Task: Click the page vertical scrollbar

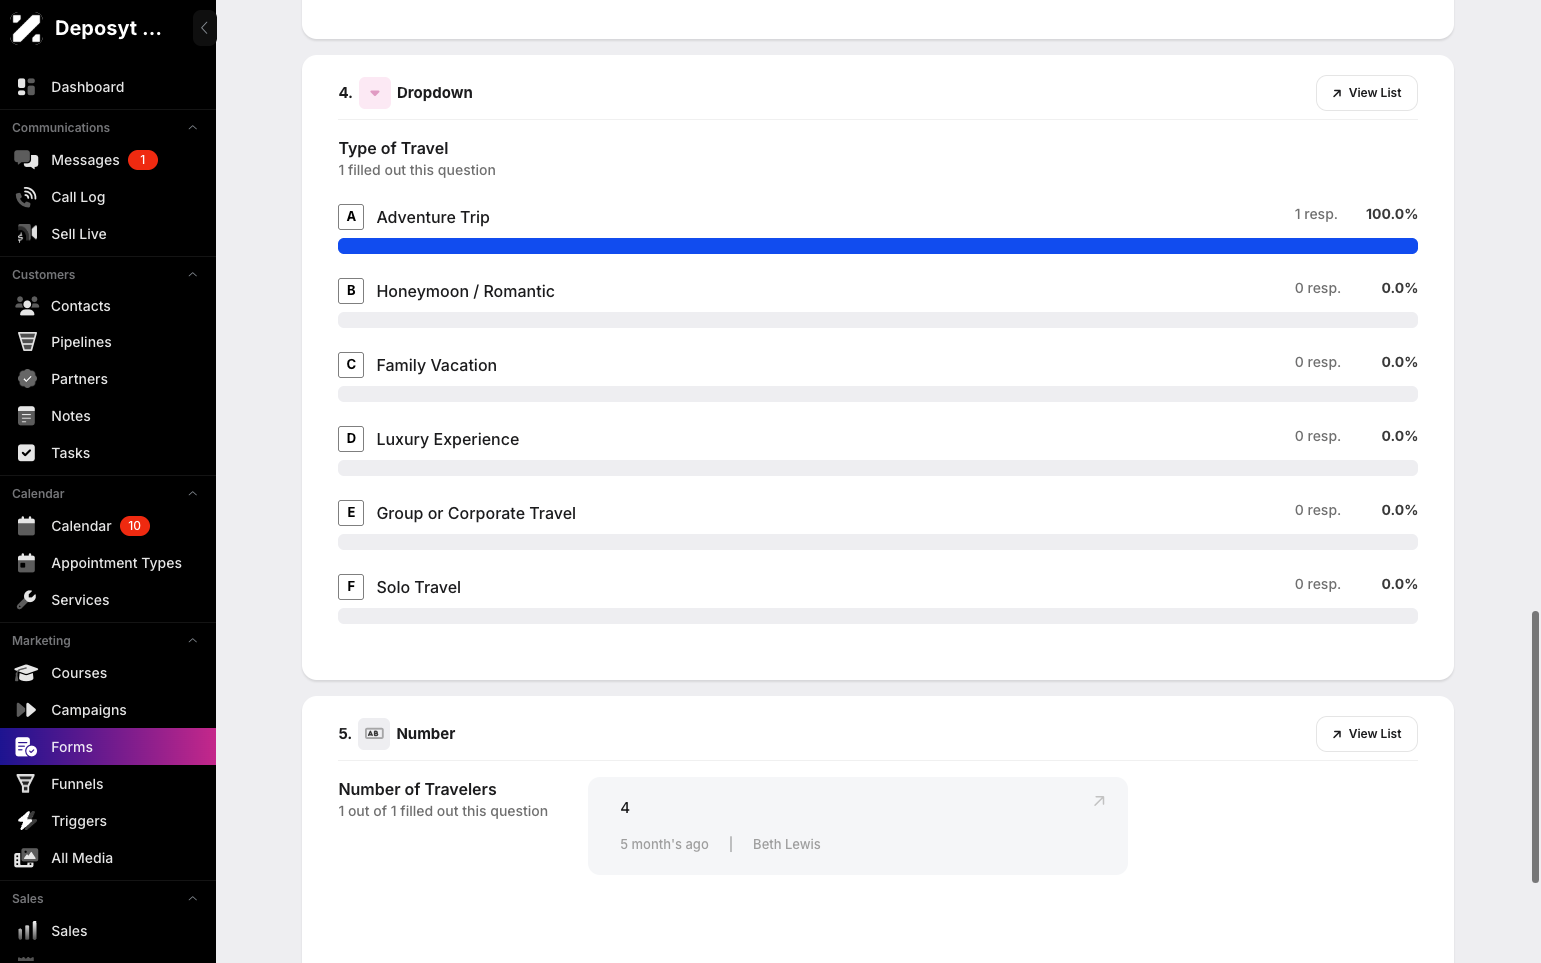Action: coord(1535,746)
